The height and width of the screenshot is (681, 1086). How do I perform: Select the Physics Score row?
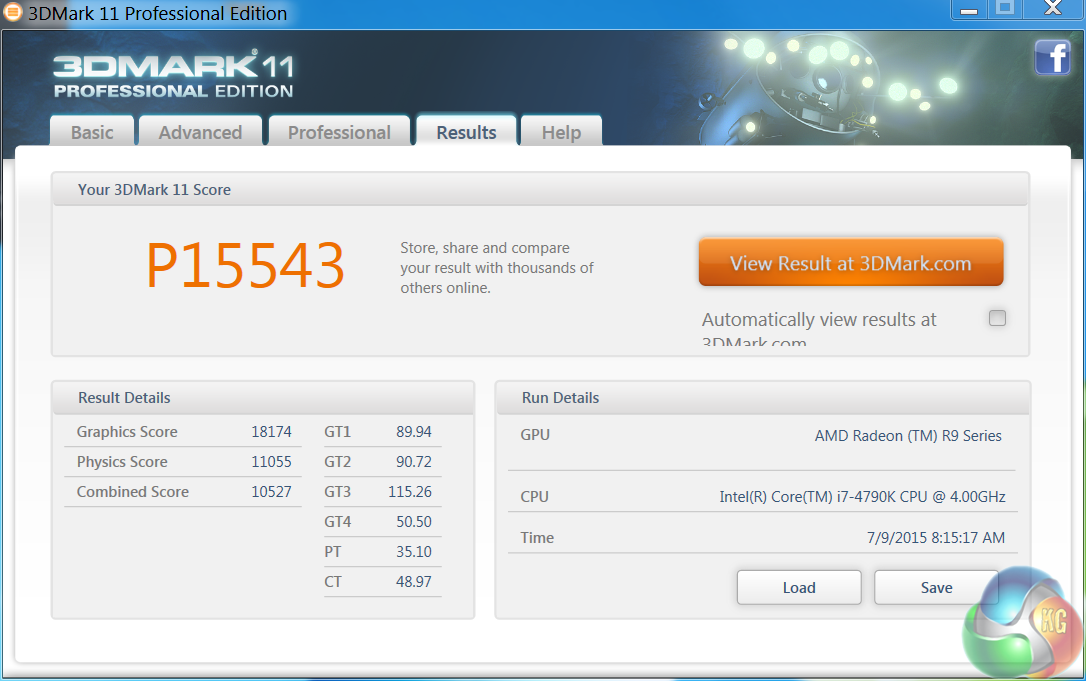[184, 461]
